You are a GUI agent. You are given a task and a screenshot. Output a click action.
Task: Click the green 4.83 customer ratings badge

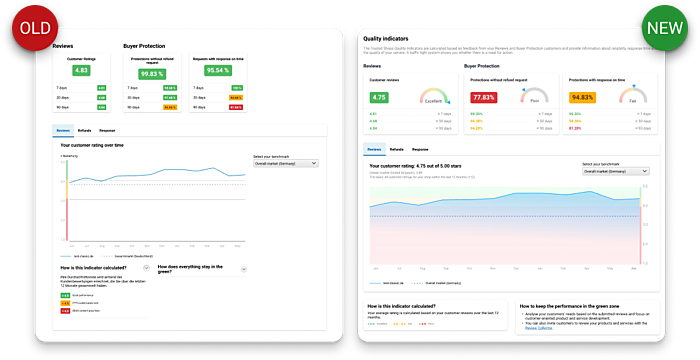point(81,70)
